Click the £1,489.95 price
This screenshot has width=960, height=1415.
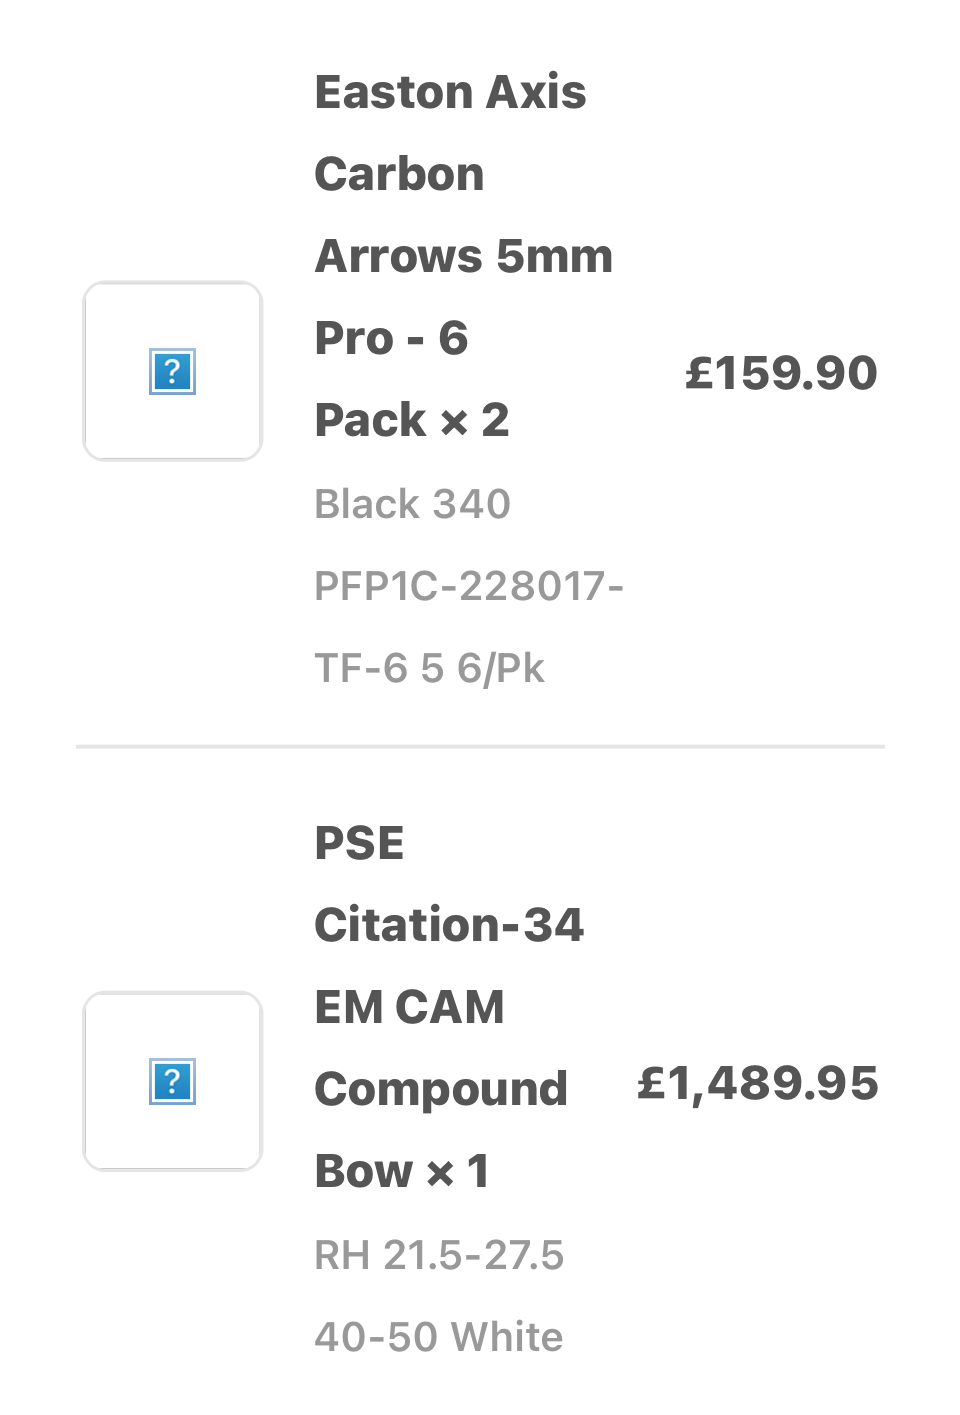758,1083
